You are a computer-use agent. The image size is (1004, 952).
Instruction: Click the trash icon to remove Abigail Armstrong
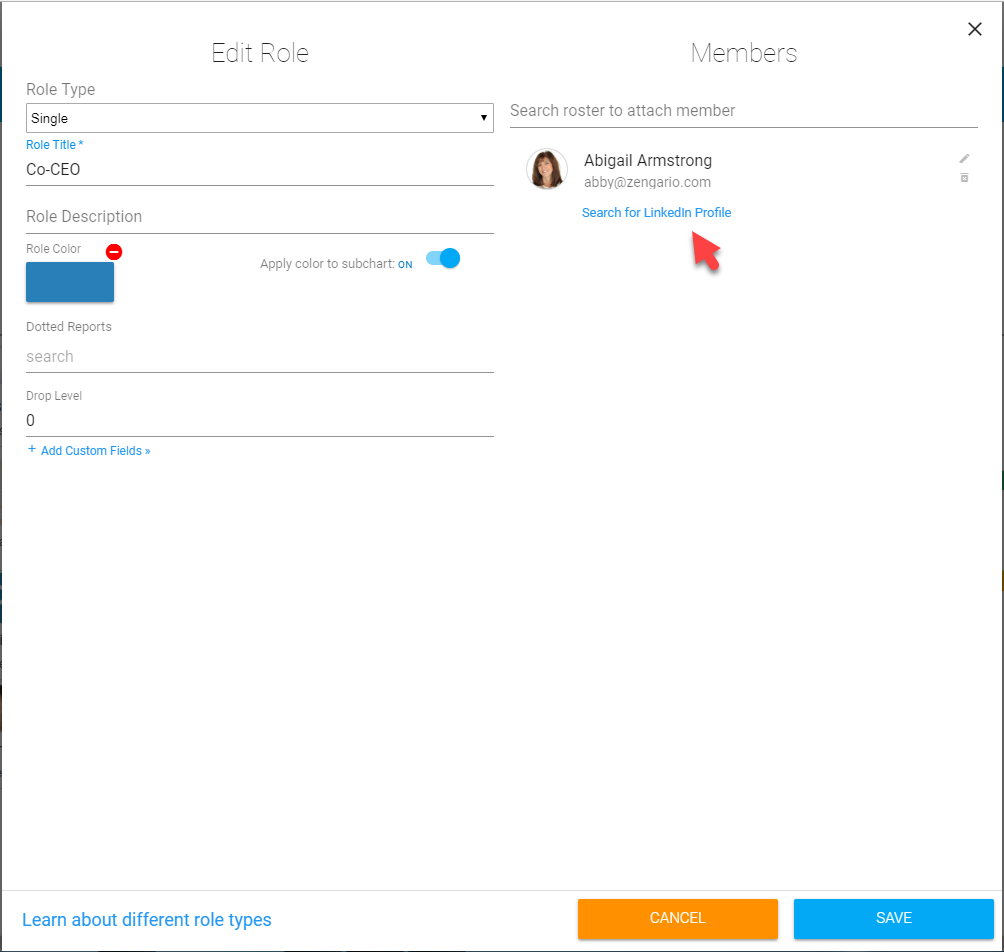964,178
